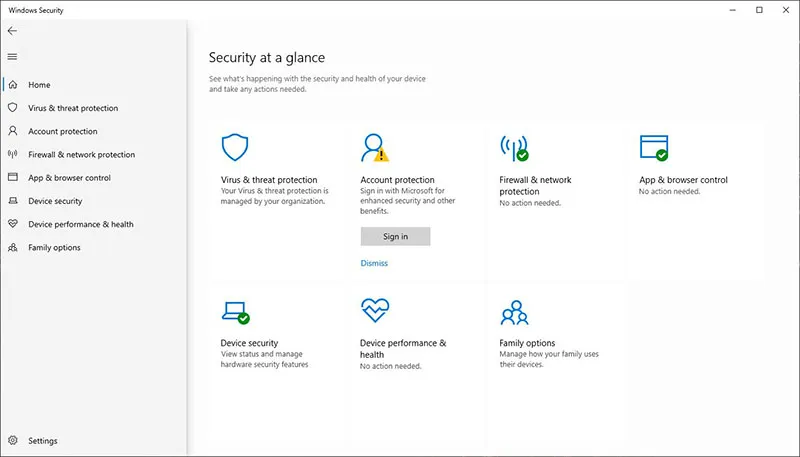Screen dimensions: 800x457
Task: Open Account protection from sidebar
Action: pos(63,131)
